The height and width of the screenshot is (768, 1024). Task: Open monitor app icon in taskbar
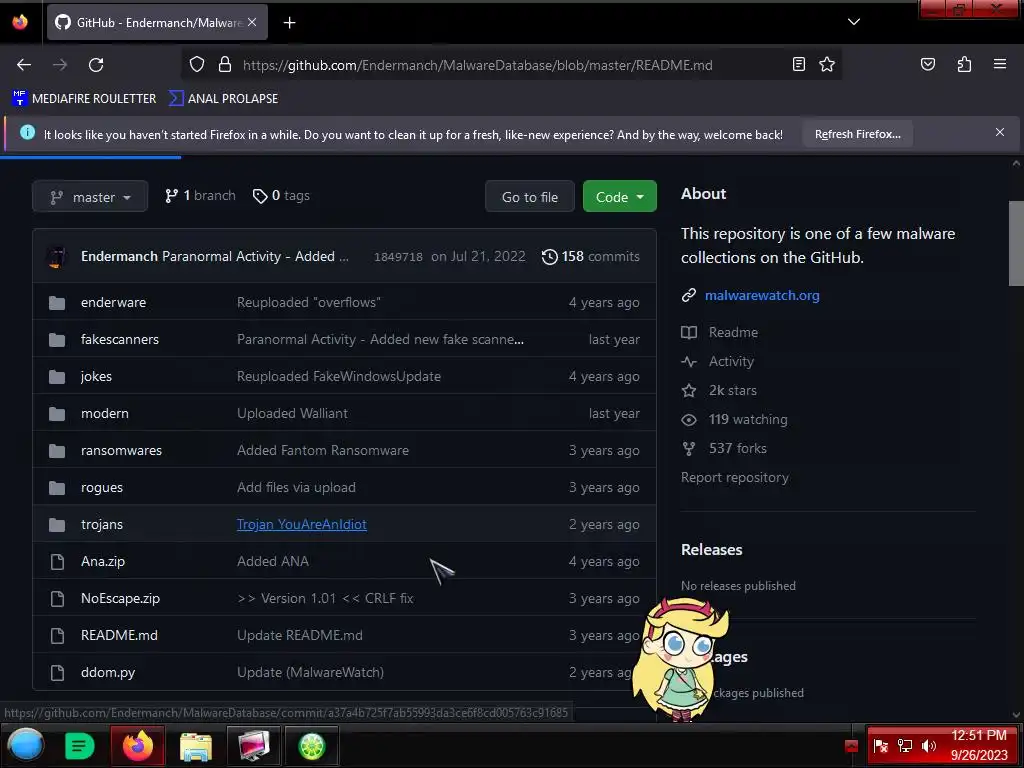[x=253, y=746]
